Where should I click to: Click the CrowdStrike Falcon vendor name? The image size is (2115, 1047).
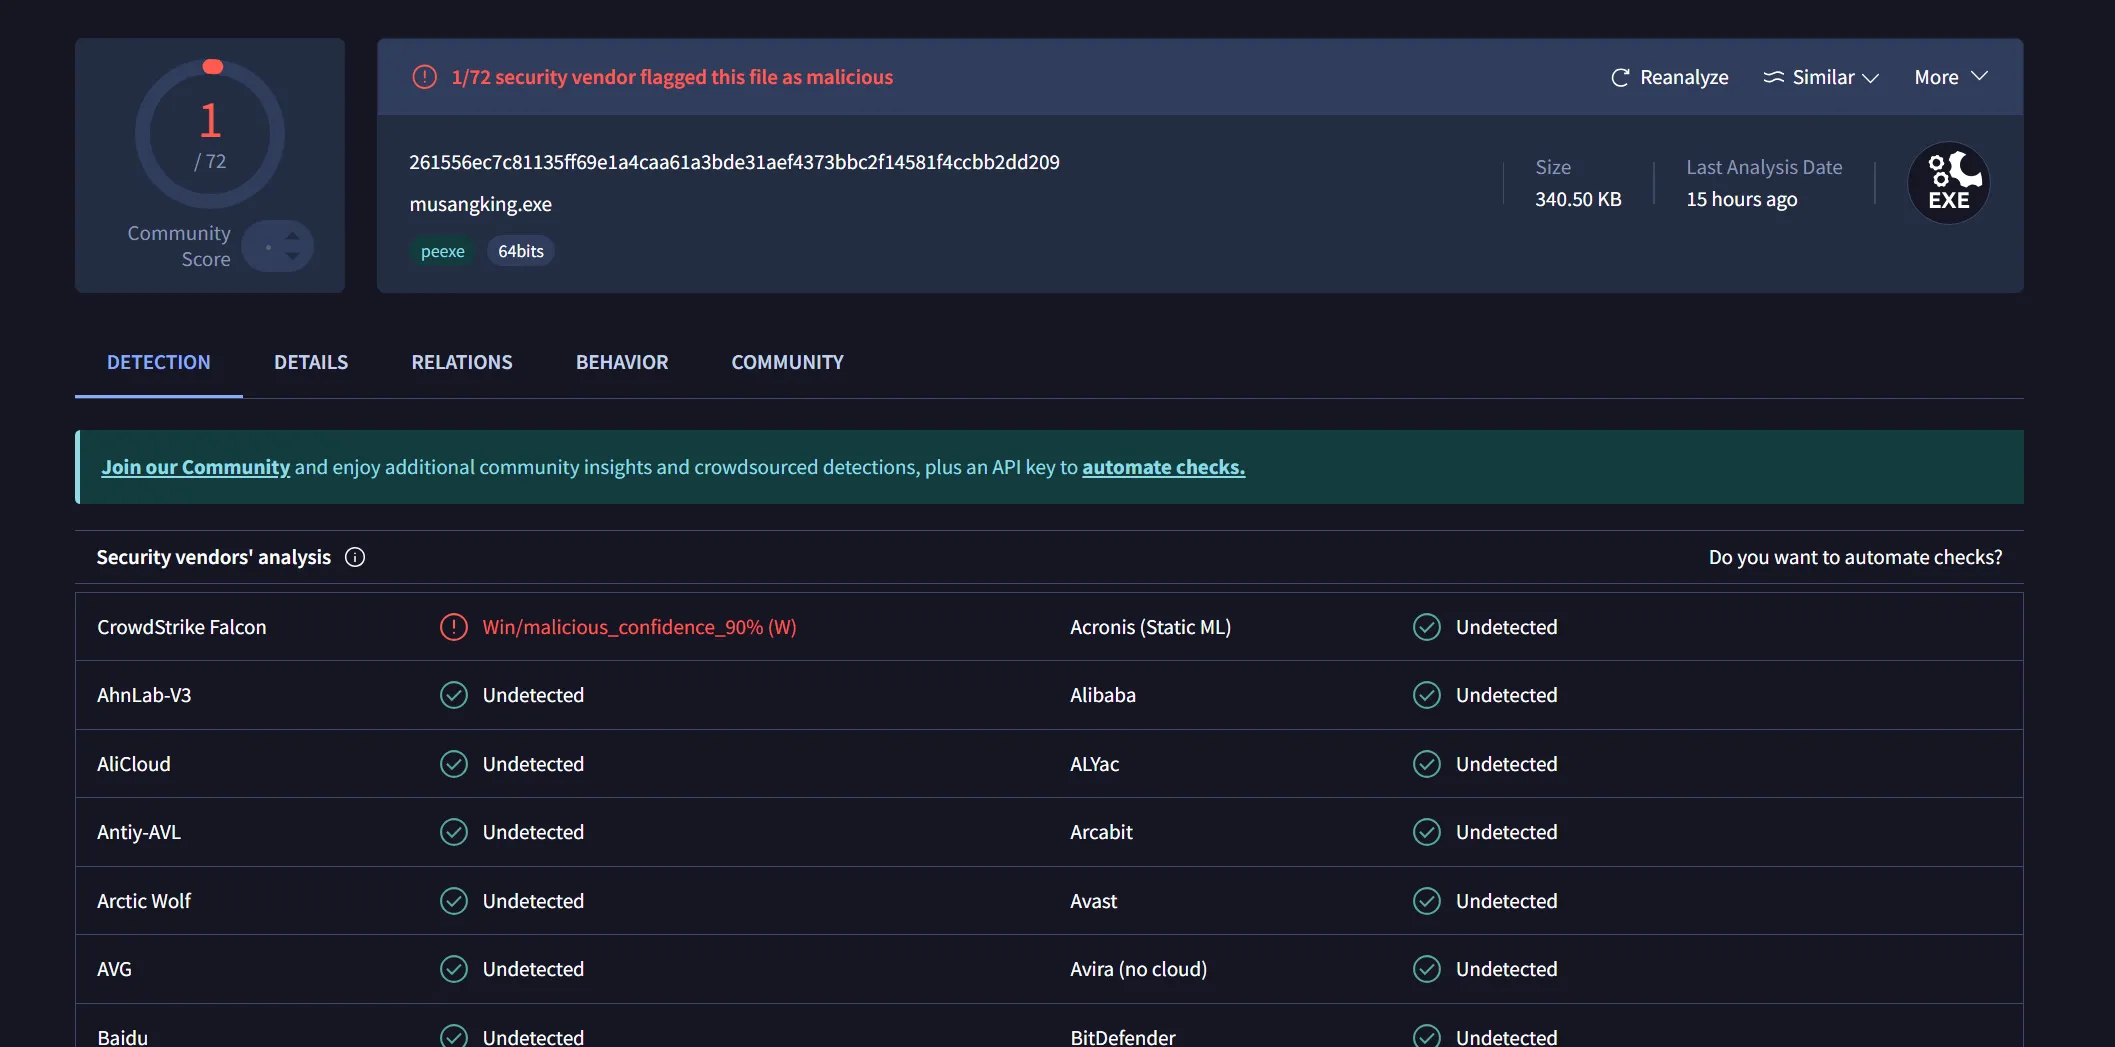(182, 627)
